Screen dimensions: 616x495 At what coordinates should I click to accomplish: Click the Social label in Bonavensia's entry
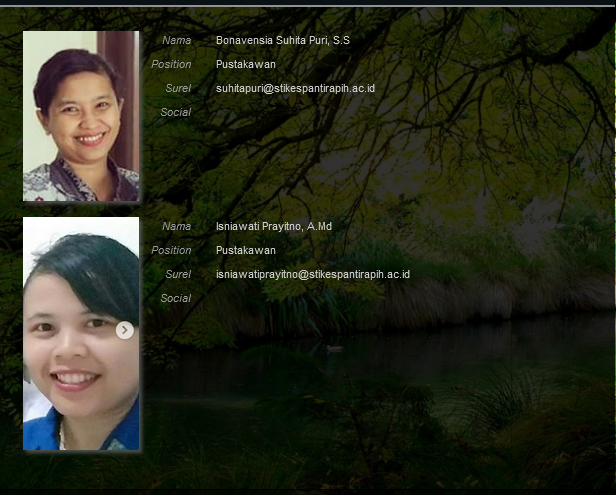click(x=175, y=113)
